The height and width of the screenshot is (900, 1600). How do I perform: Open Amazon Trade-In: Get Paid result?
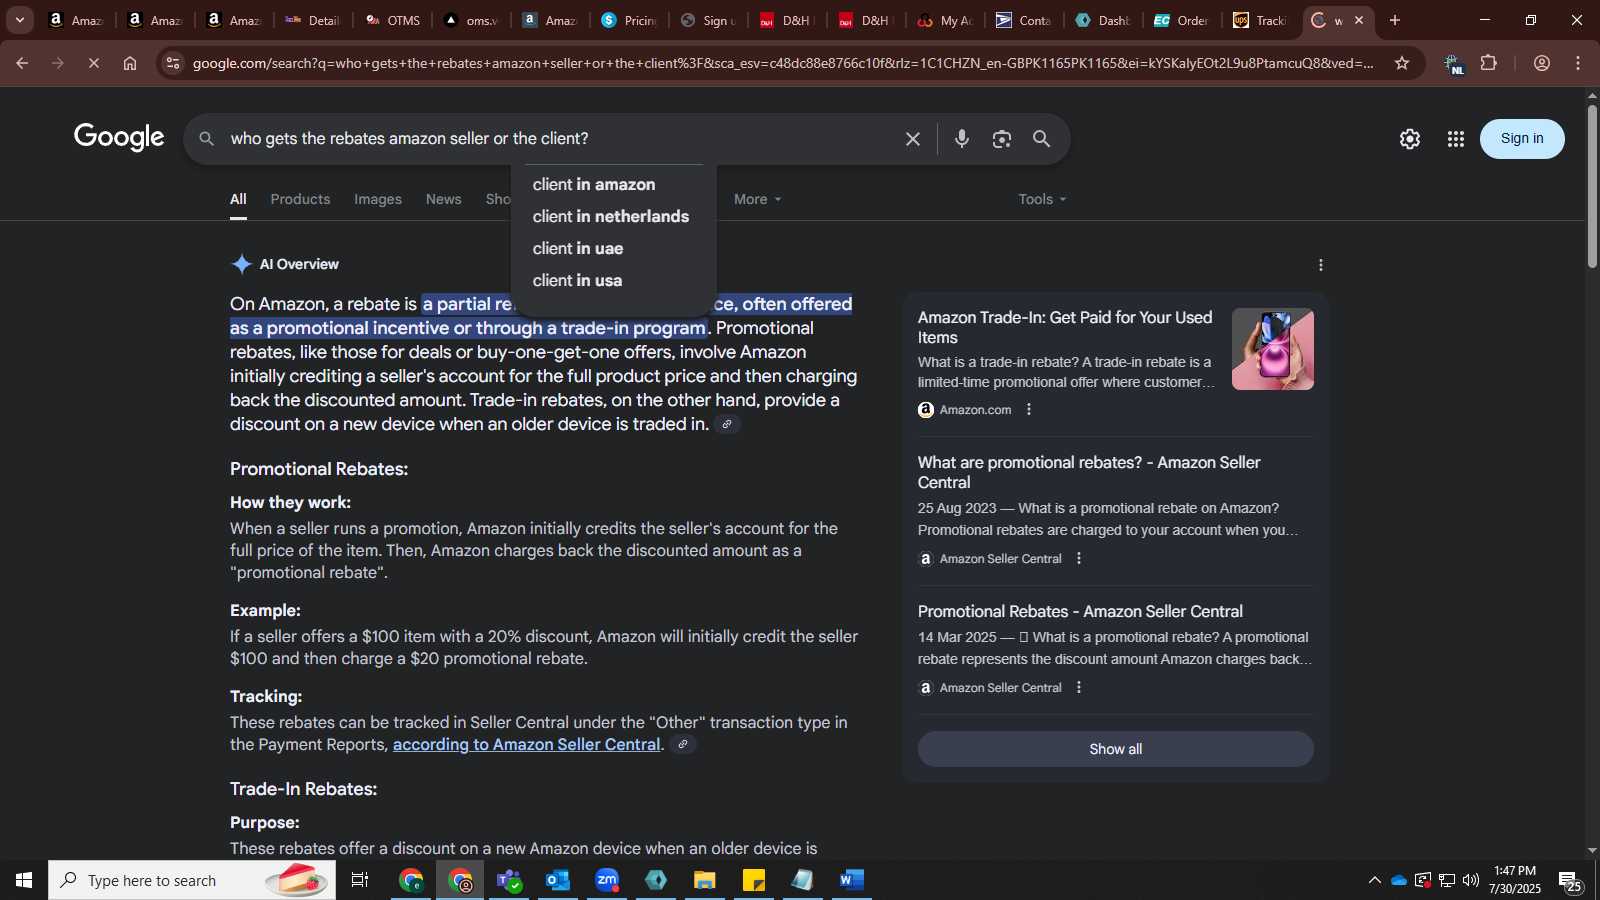(x=1065, y=327)
